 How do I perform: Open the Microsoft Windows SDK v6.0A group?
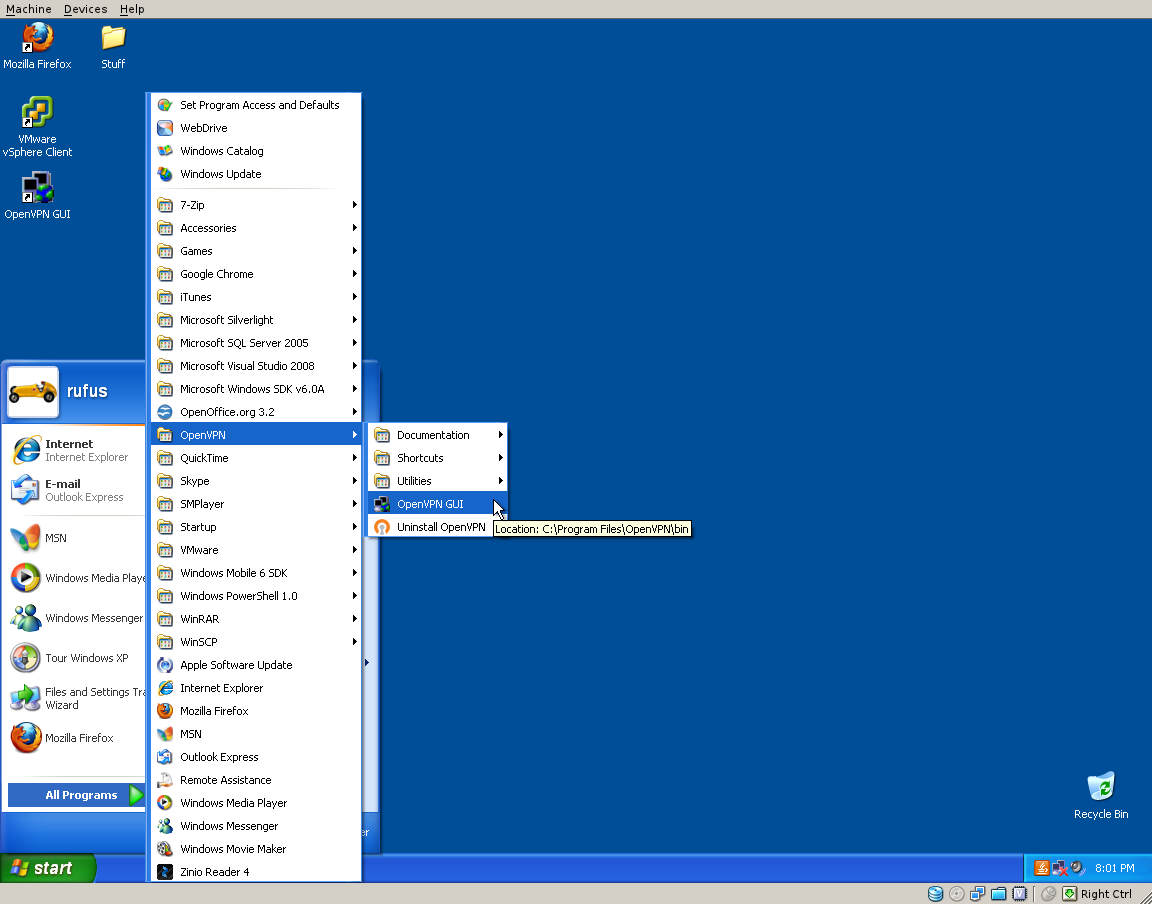coord(256,389)
